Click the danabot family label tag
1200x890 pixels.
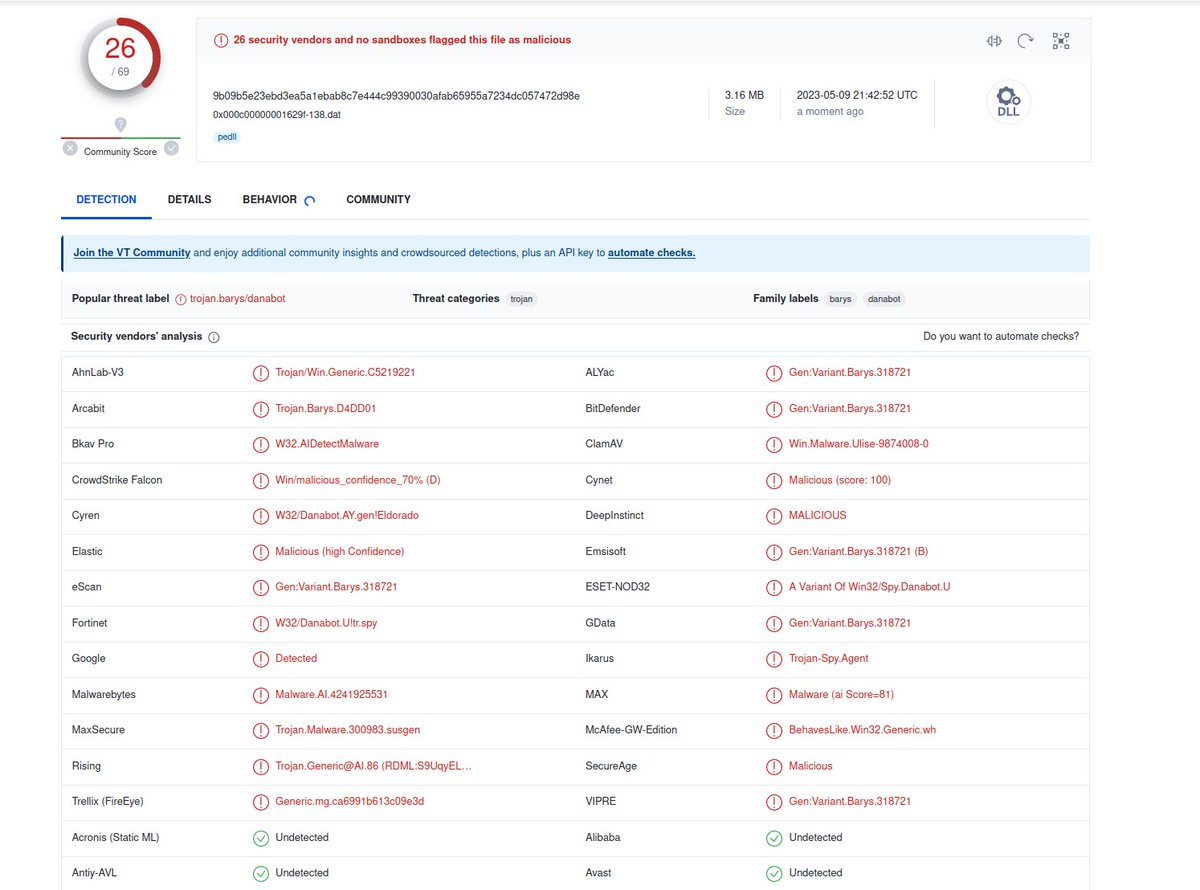884,299
